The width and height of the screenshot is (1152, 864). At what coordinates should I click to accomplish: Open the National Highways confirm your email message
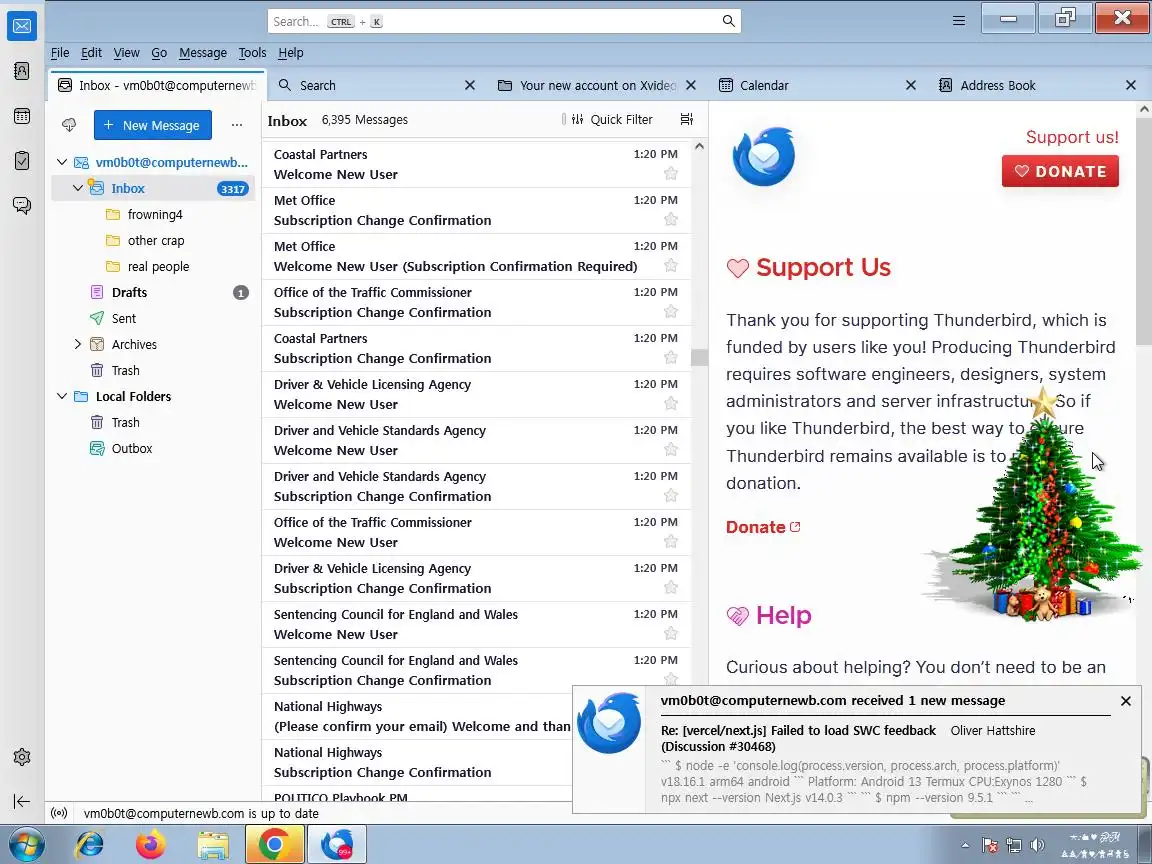tap(419, 716)
